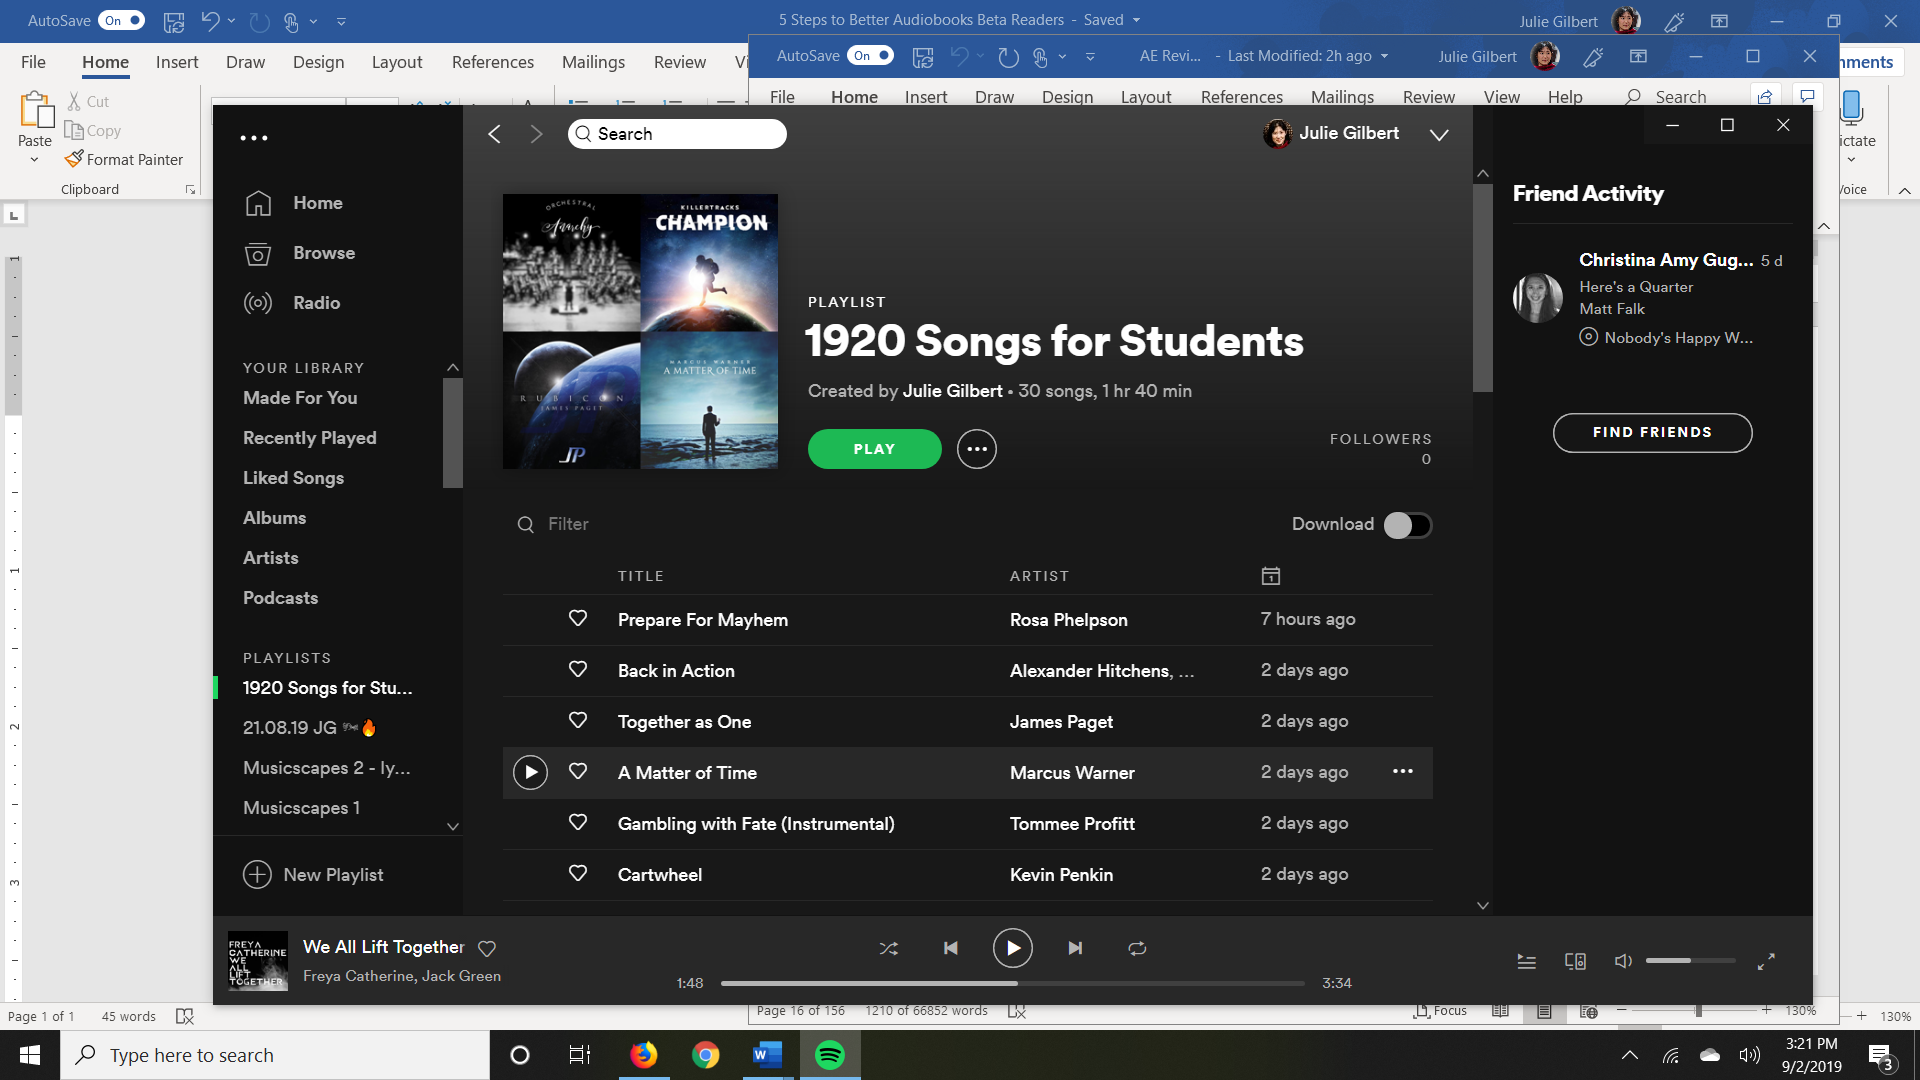Open Chrome from the taskbar

705,1055
